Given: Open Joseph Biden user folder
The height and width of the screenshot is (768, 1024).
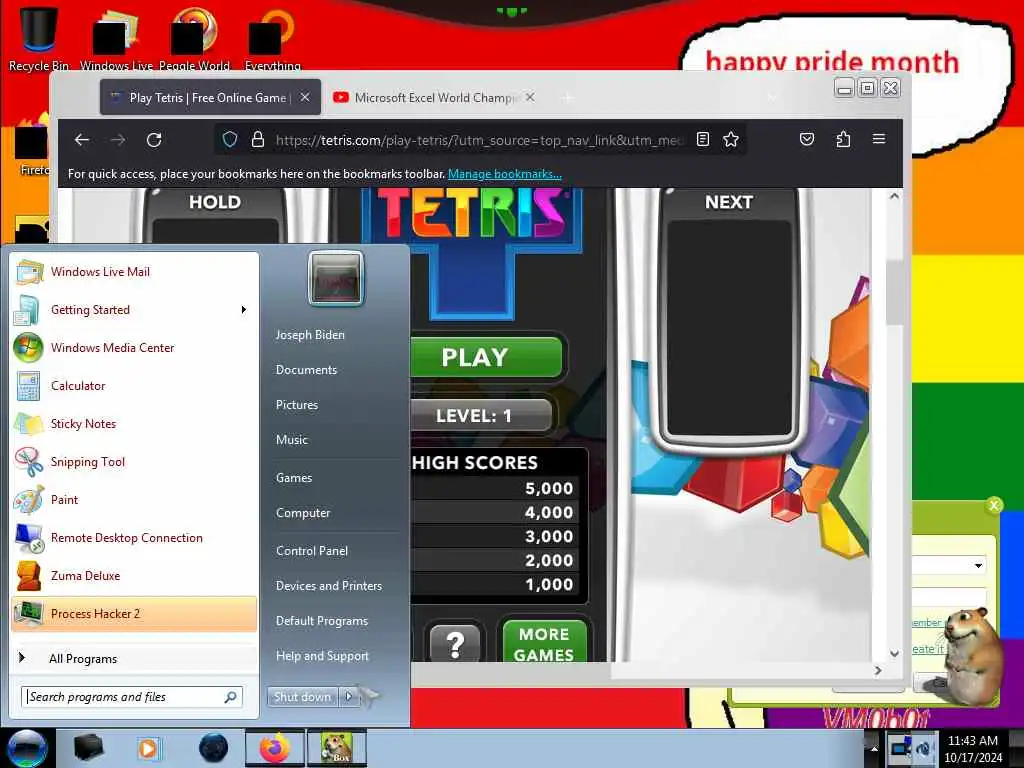Looking at the screenshot, I should tap(310, 334).
